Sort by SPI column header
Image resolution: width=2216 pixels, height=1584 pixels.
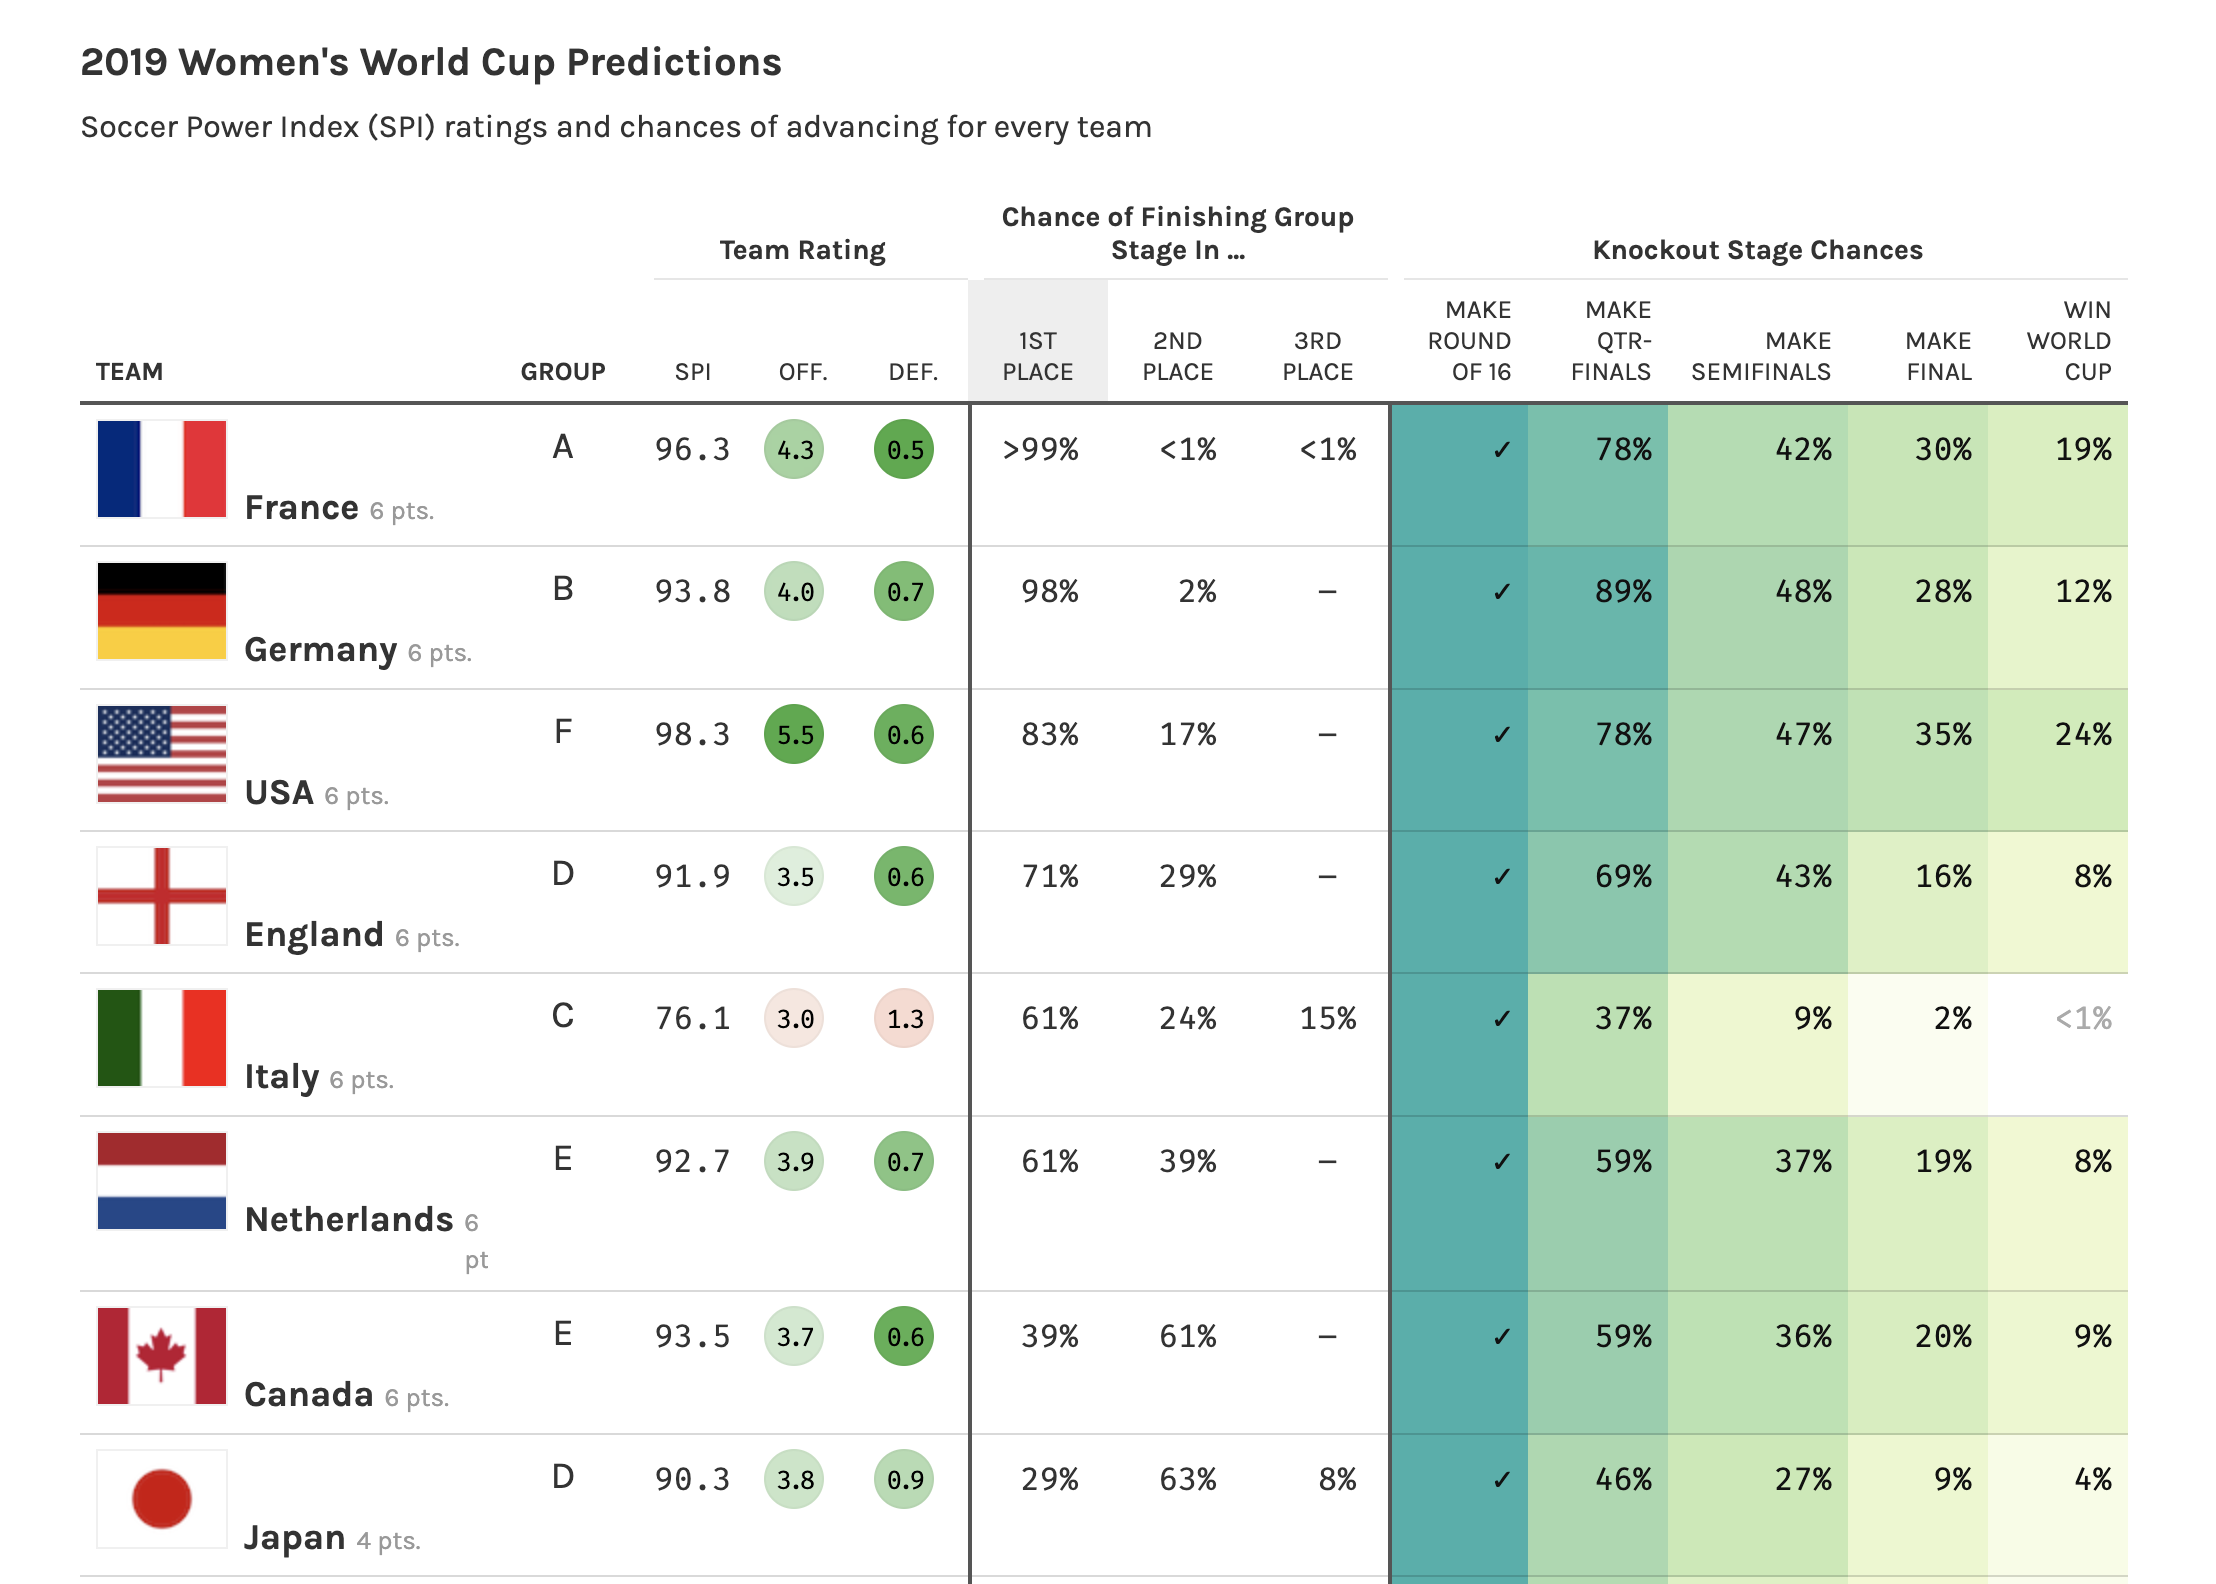point(692,372)
